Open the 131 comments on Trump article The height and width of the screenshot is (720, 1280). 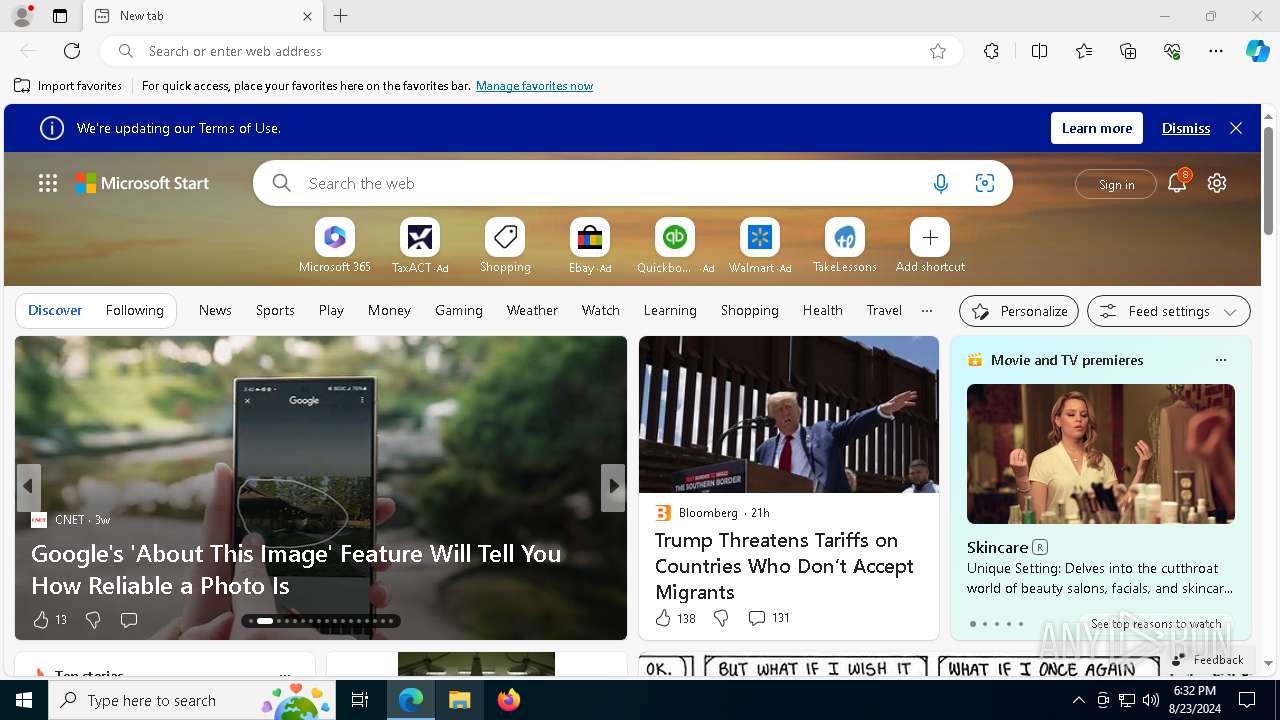(x=769, y=618)
